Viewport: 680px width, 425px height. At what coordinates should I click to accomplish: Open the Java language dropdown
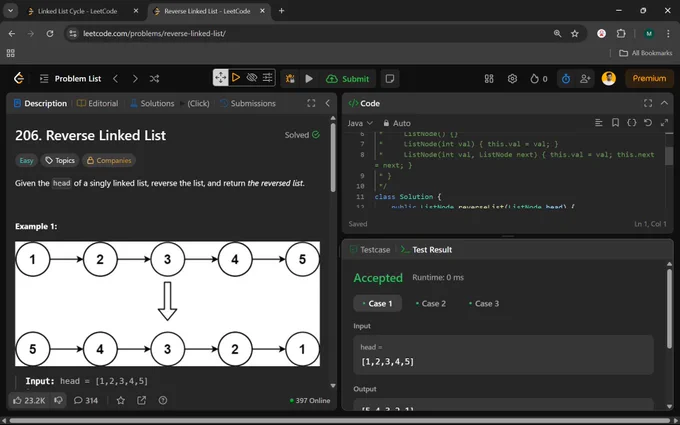(x=360, y=123)
